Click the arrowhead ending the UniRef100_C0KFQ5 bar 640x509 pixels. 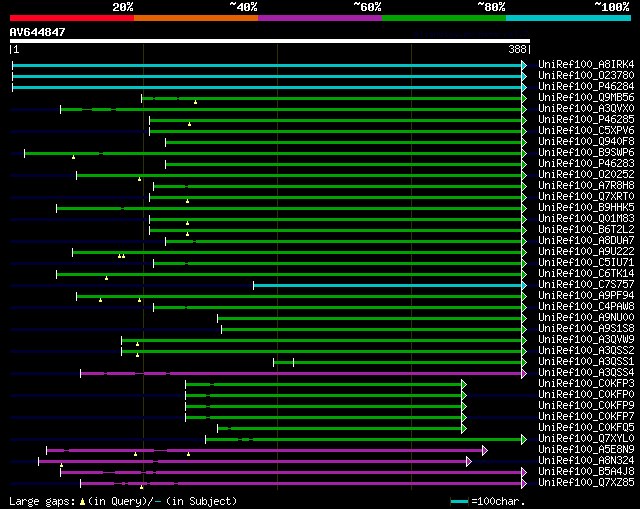(x=464, y=429)
